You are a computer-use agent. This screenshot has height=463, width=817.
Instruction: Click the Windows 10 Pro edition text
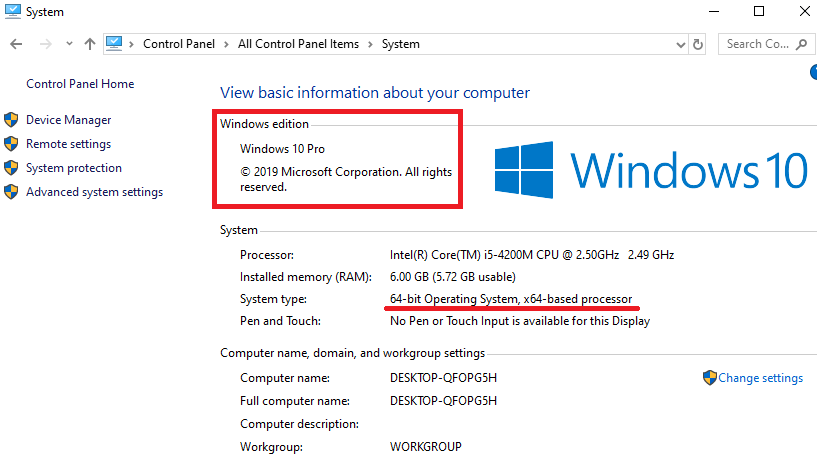click(x=282, y=149)
